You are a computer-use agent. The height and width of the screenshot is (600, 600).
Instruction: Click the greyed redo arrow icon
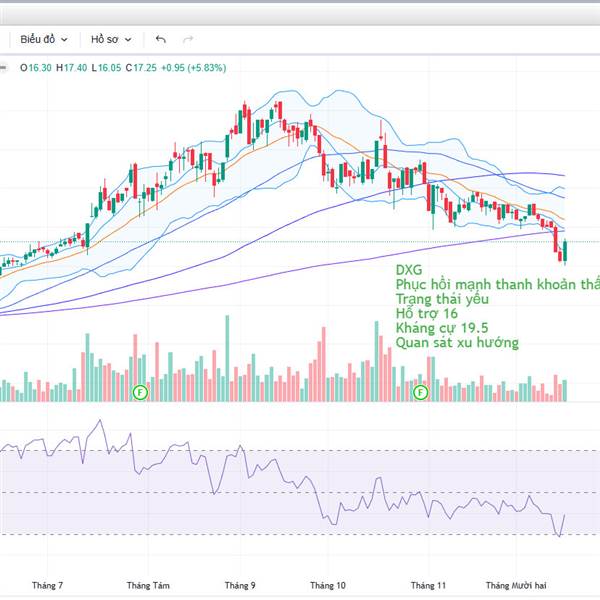coord(188,39)
